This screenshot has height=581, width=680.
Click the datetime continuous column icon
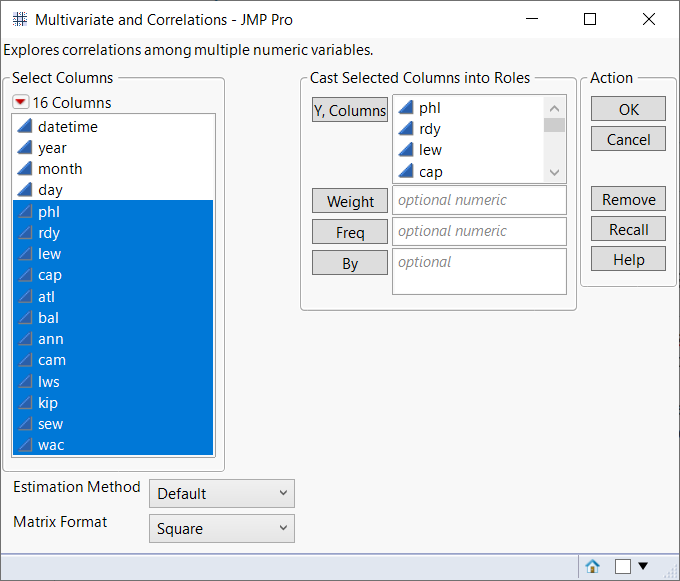24,127
